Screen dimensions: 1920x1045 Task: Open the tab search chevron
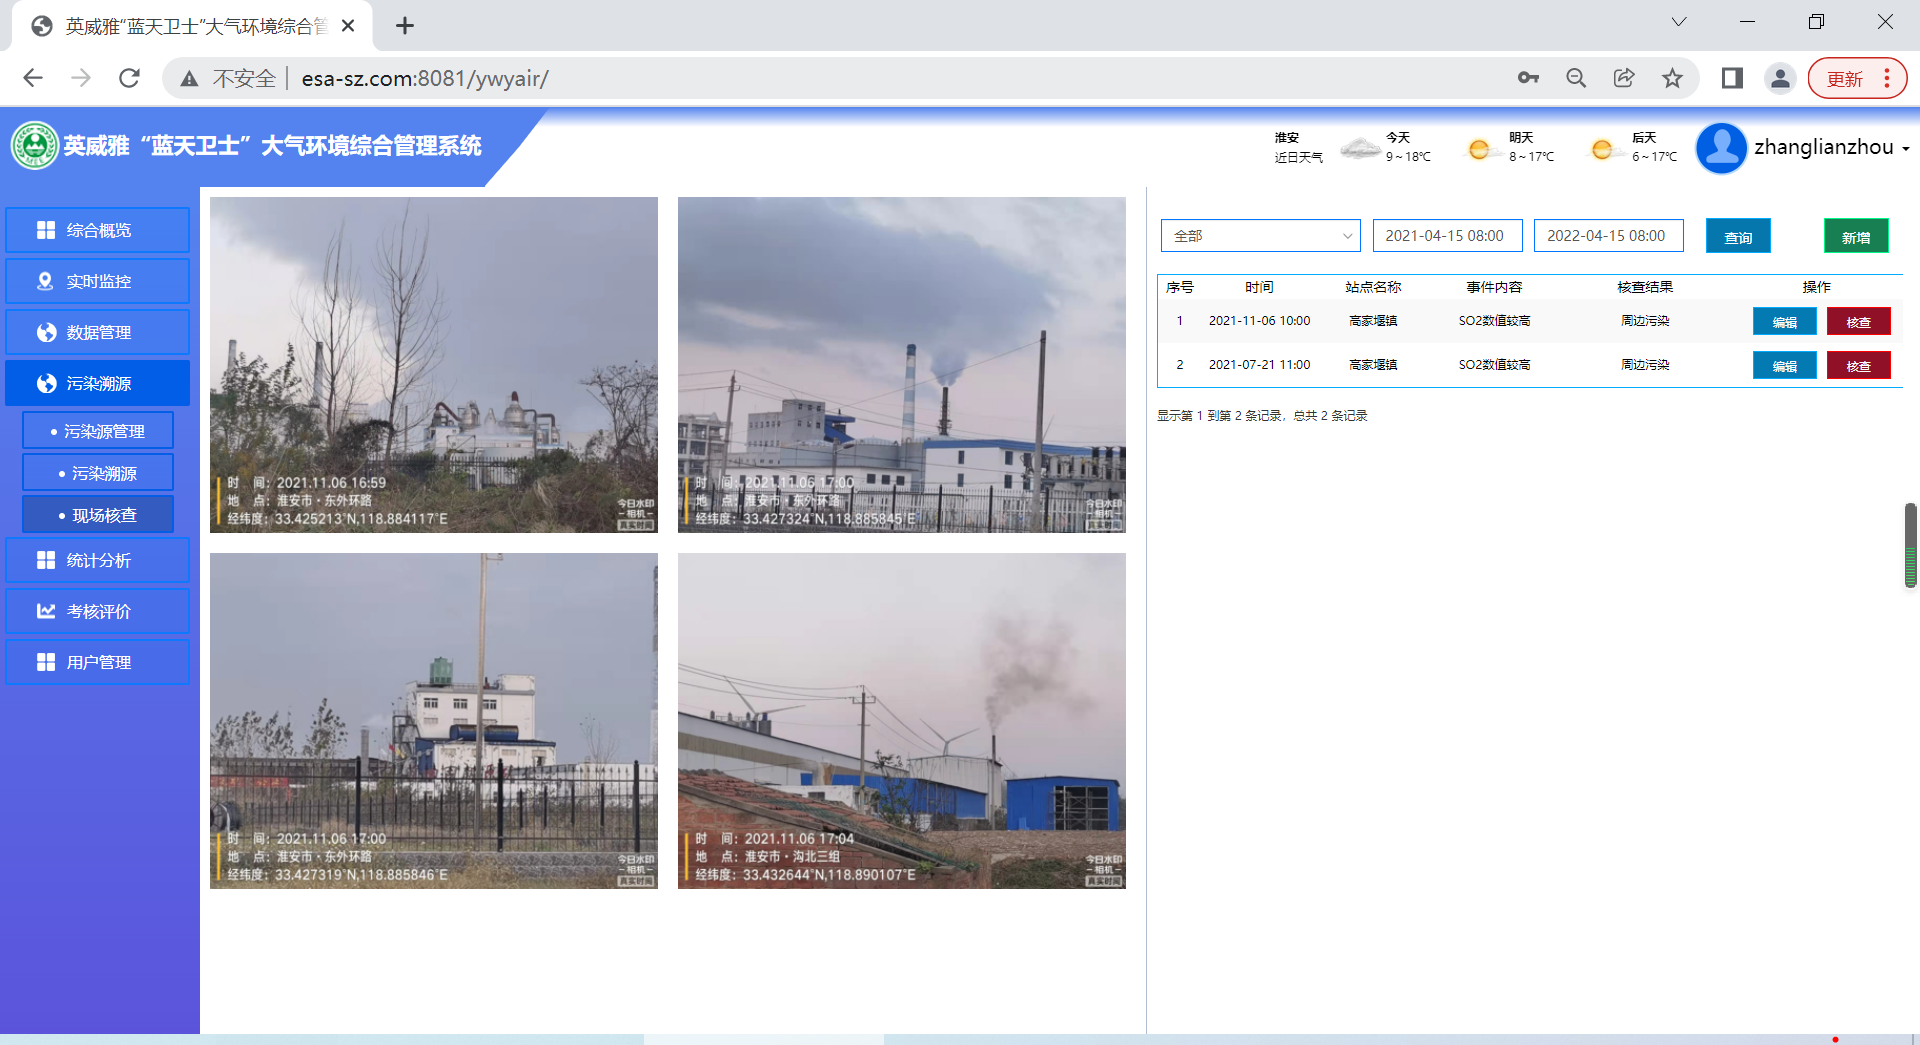[1679, 22]
